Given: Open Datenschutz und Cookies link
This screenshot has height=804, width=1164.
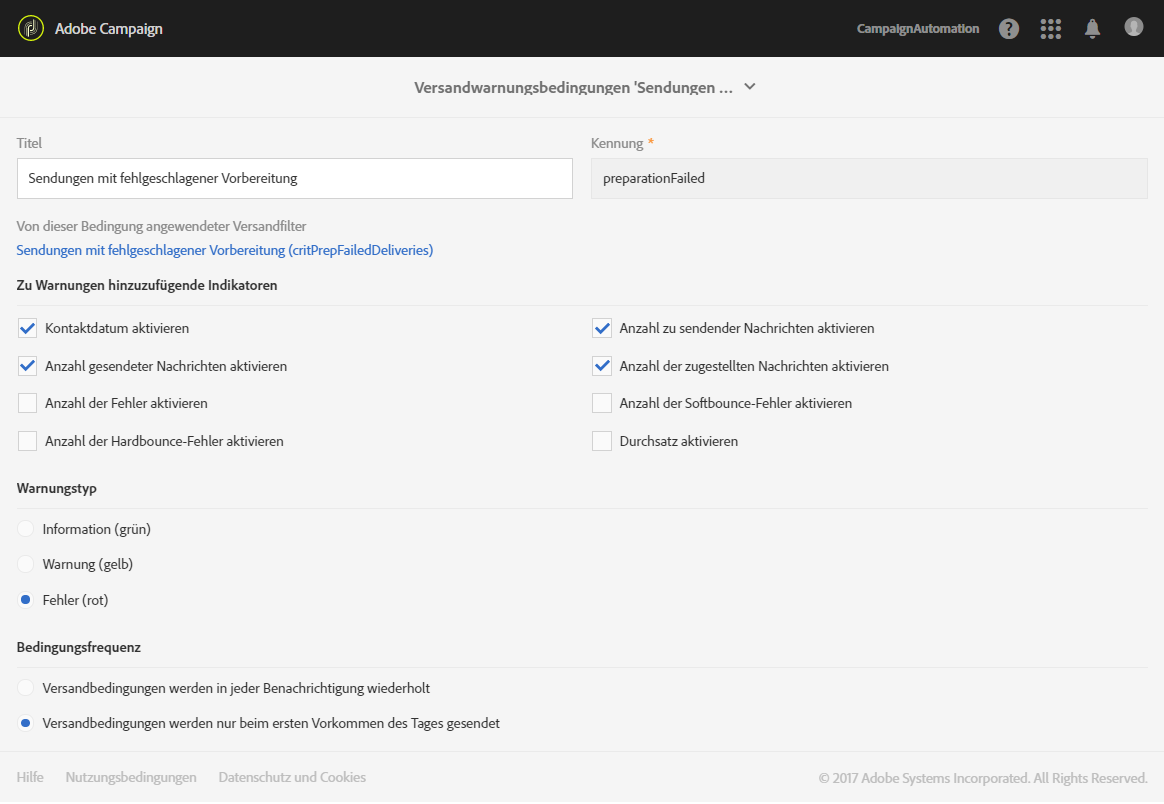Looking at the screenshot, I should click(292, 777).
